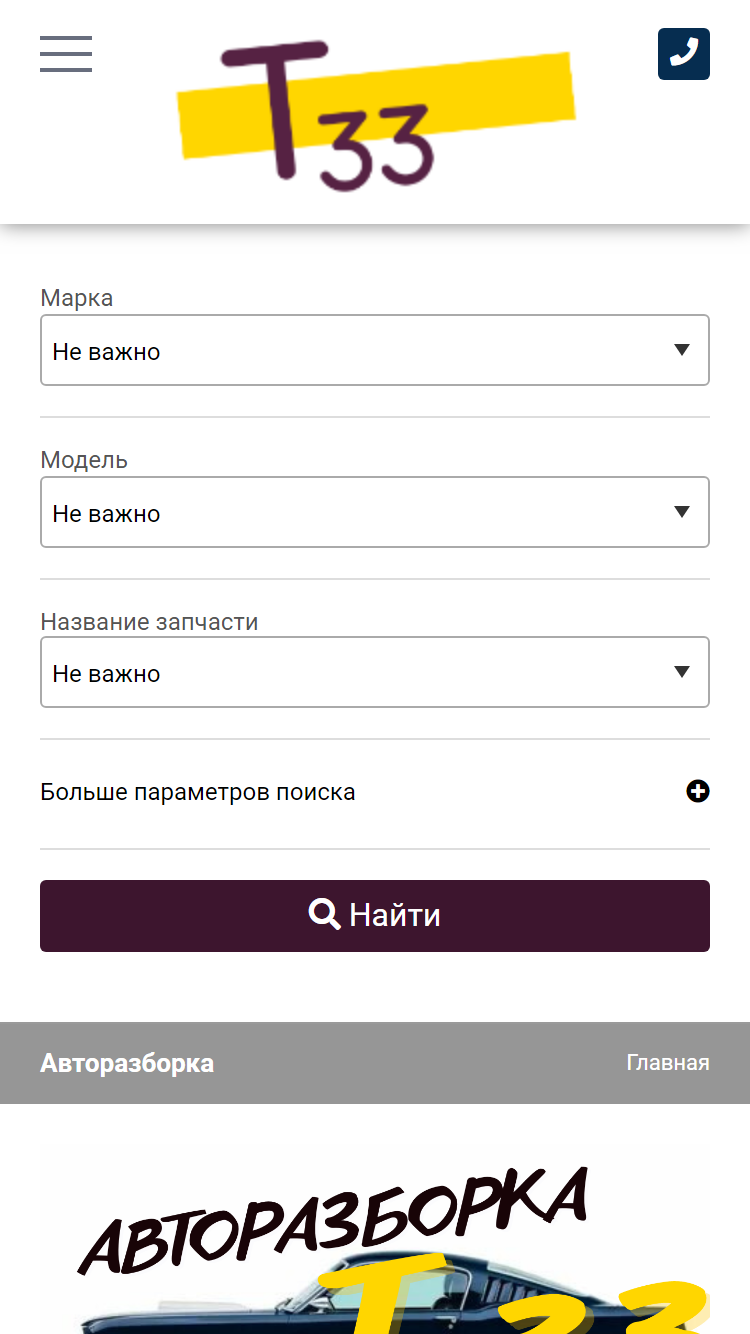Click the Авторазборка page heading
The height and width of the screenshot is (1334, 750).
pyautogui.click(x=127, y=1063)
